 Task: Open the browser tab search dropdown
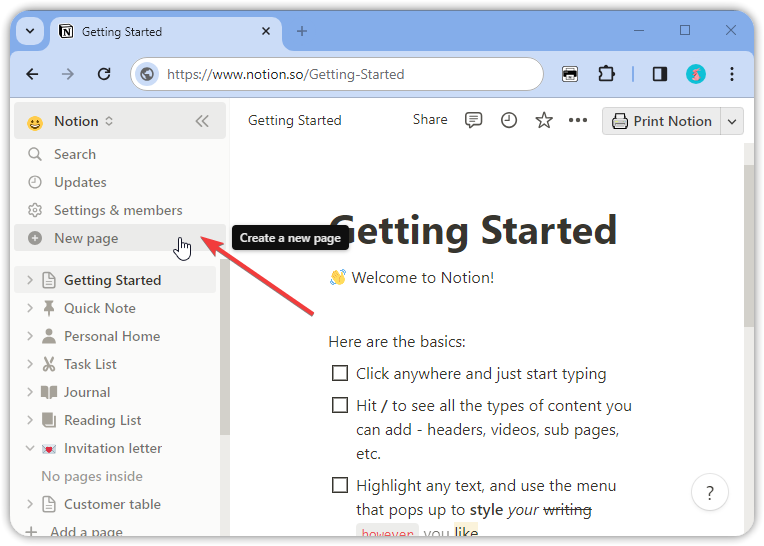pos(30,31)
